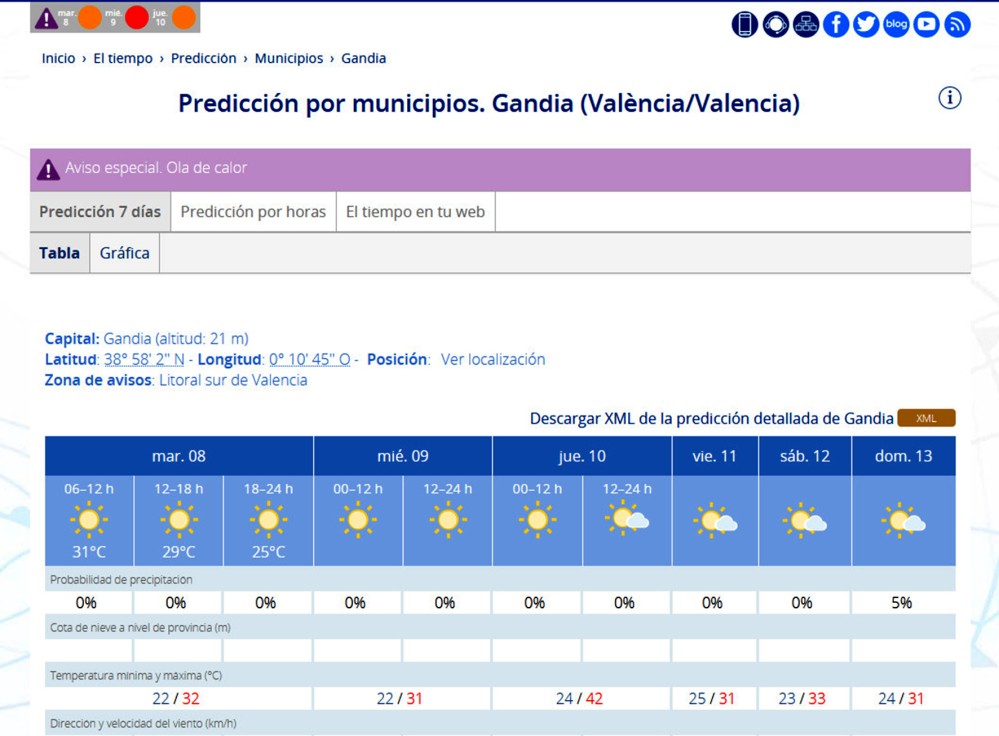
Task: Go to Inicio breadcrumb link
Action: click(x=58, y=58)
